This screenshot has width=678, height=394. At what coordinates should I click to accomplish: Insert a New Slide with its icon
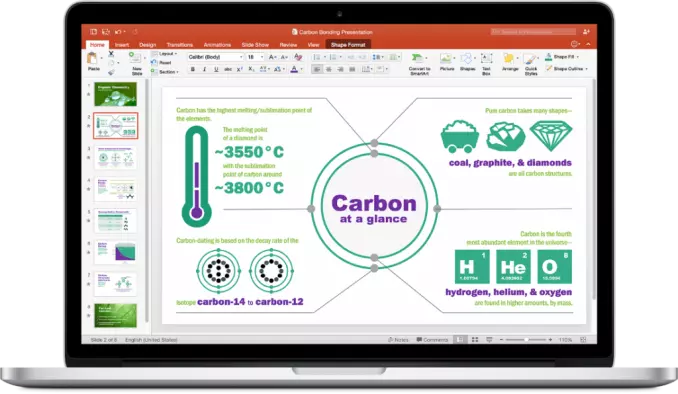(x=135, y=58)
